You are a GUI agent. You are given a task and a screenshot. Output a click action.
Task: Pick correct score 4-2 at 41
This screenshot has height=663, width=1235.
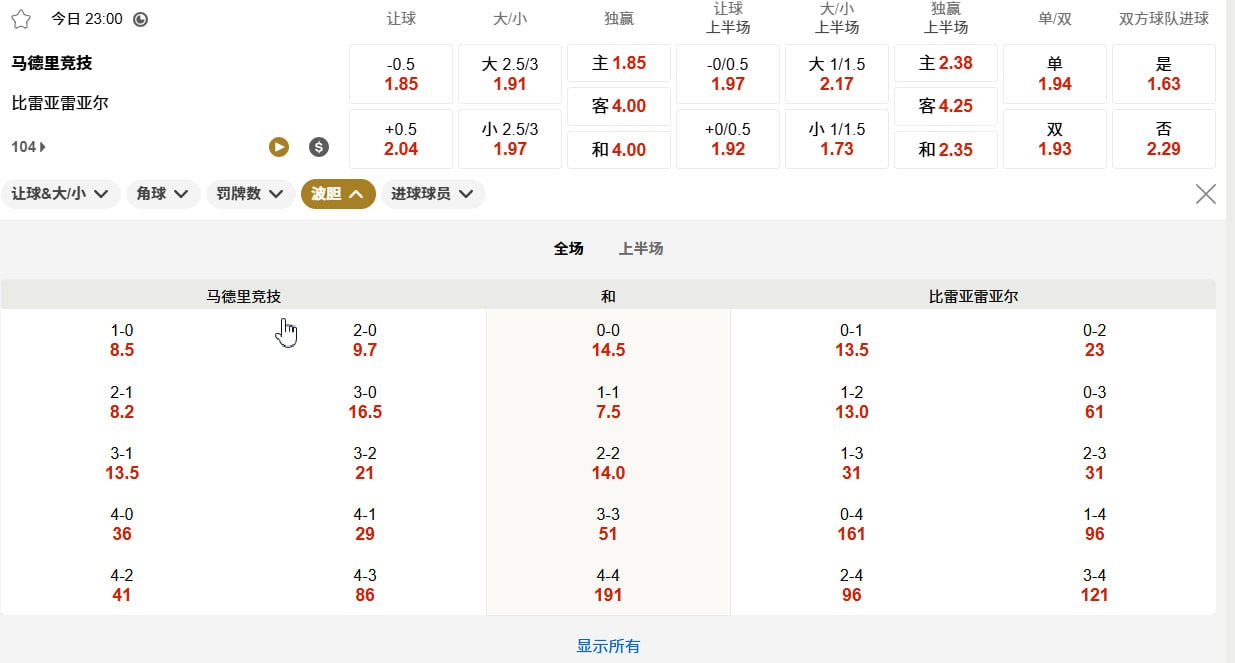tap(122, 585)
